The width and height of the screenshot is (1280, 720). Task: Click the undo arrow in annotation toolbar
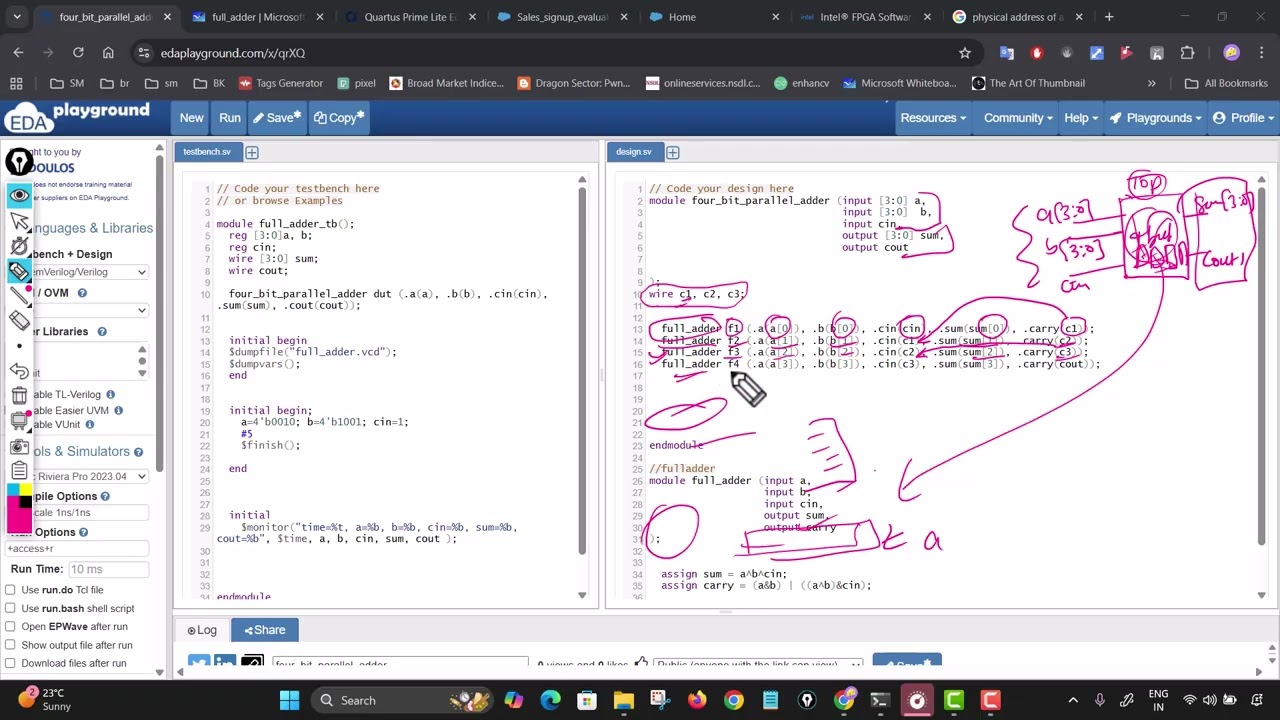19,371
